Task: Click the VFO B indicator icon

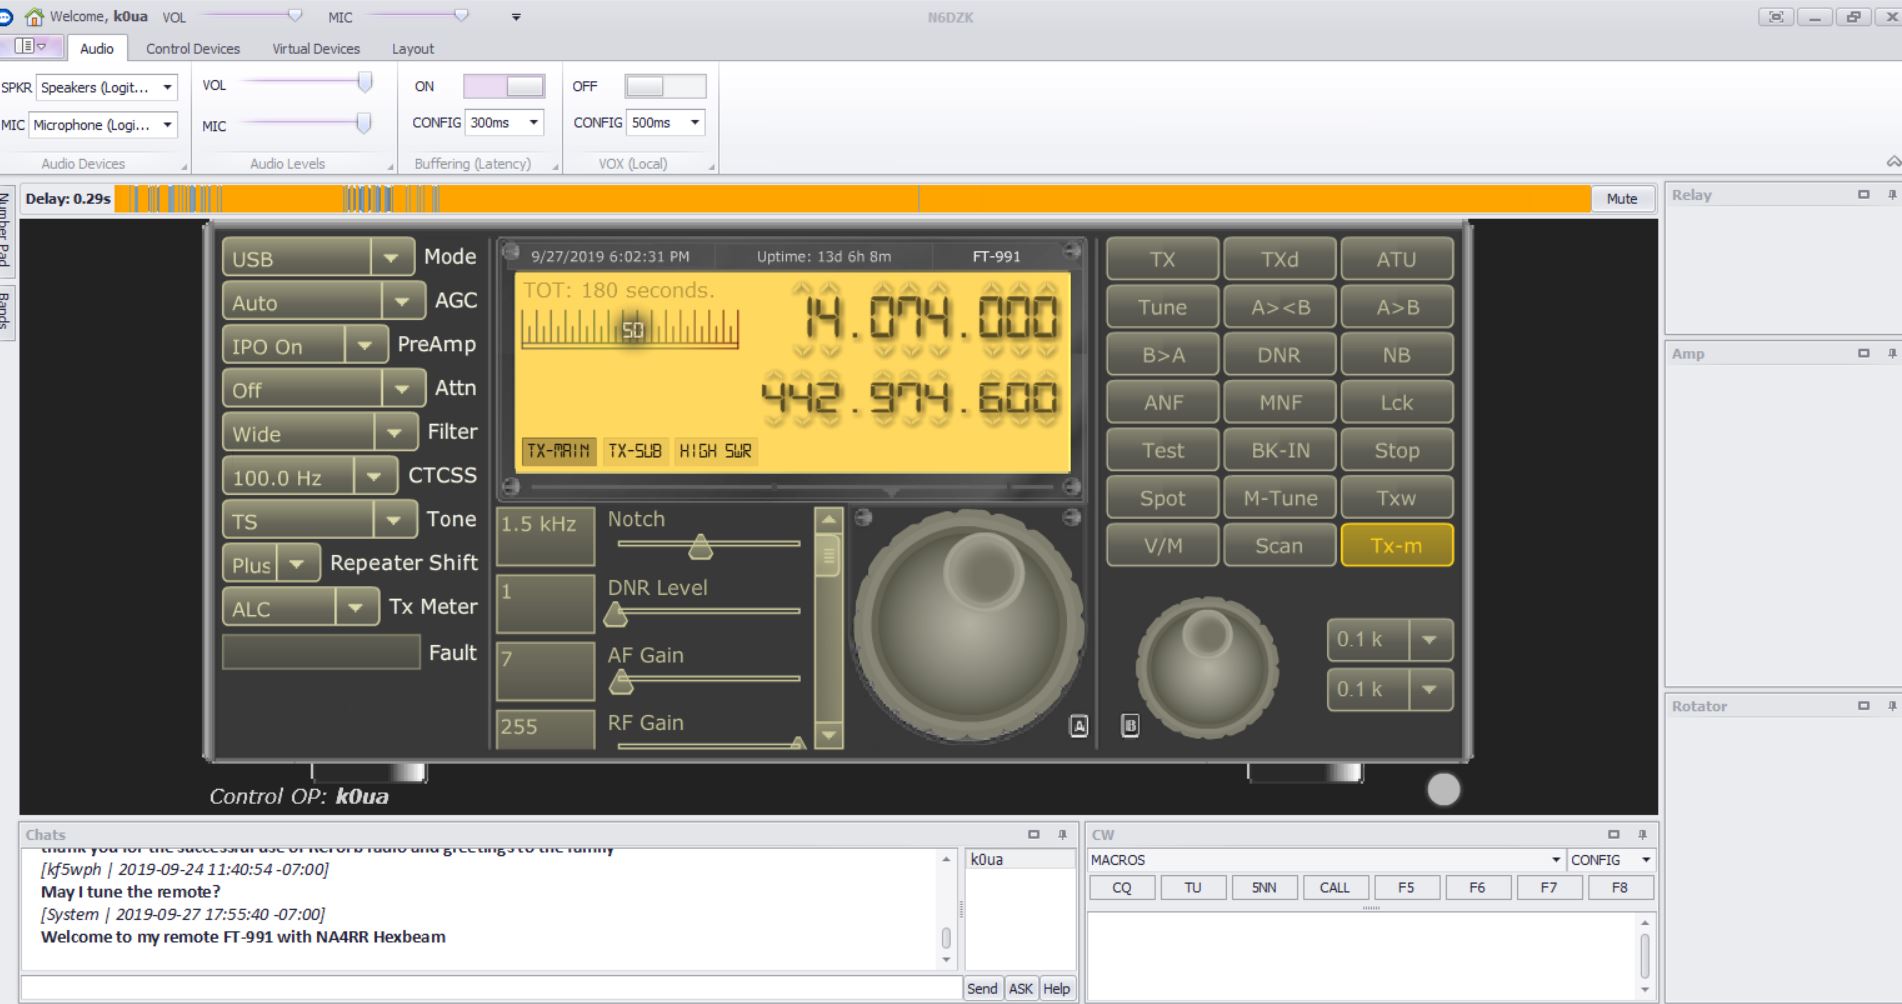Action: [x=1130, y=726]
